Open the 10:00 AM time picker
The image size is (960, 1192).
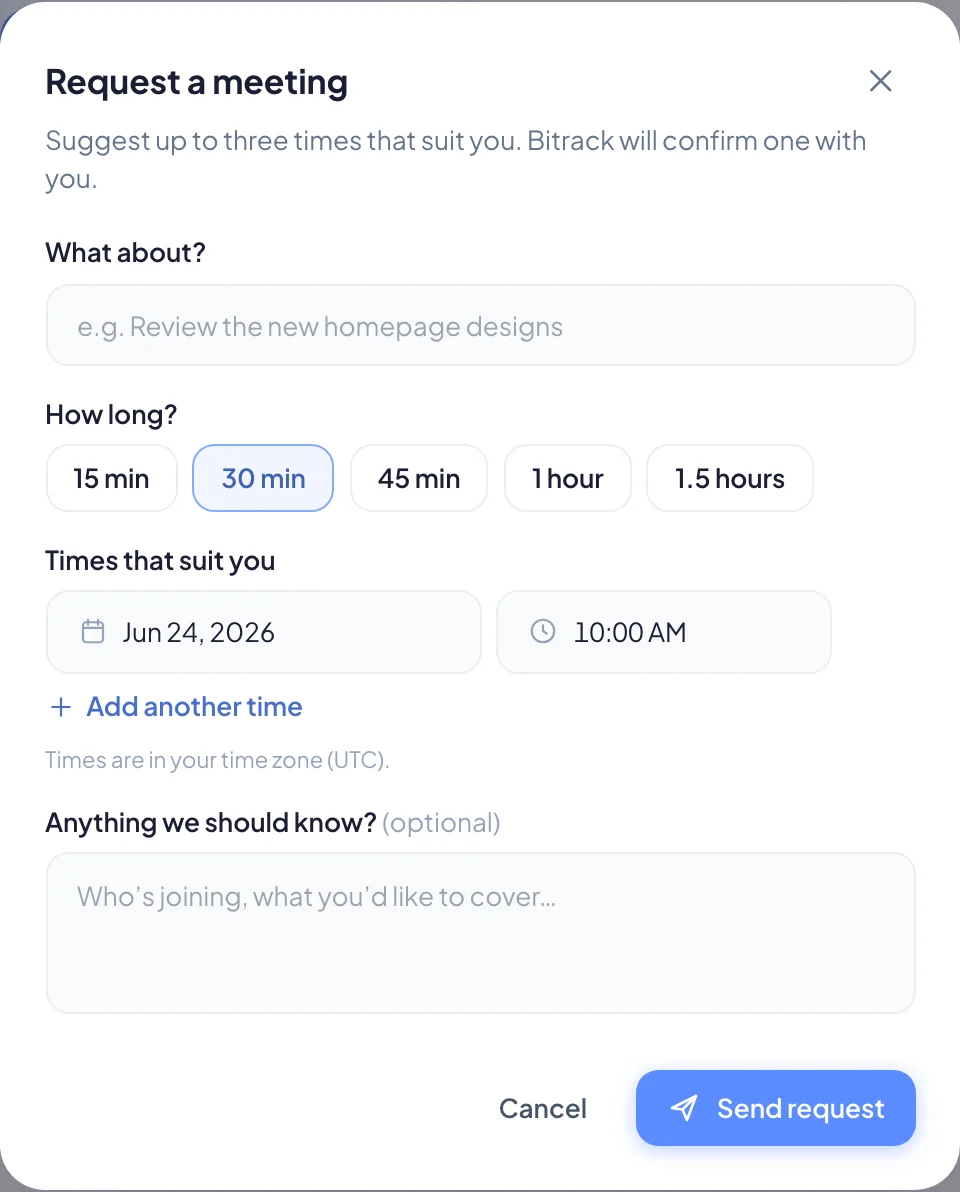click(x=664, y=632)
